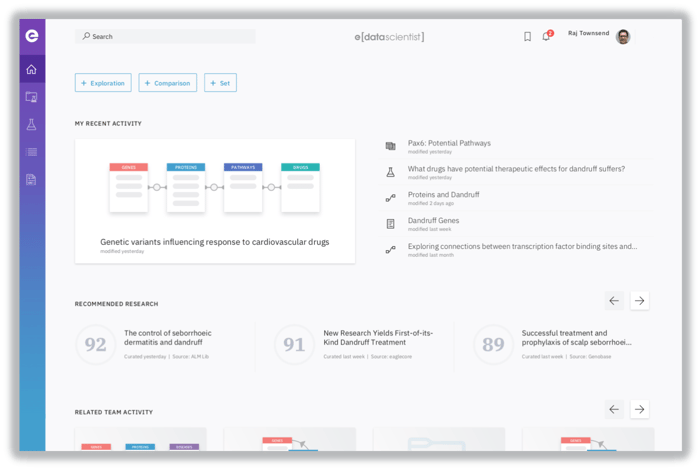Image resolution: width=700 pixels, height=469 pixels.
Task: Go to next Related Team Activity items
Action: (639, 409)
